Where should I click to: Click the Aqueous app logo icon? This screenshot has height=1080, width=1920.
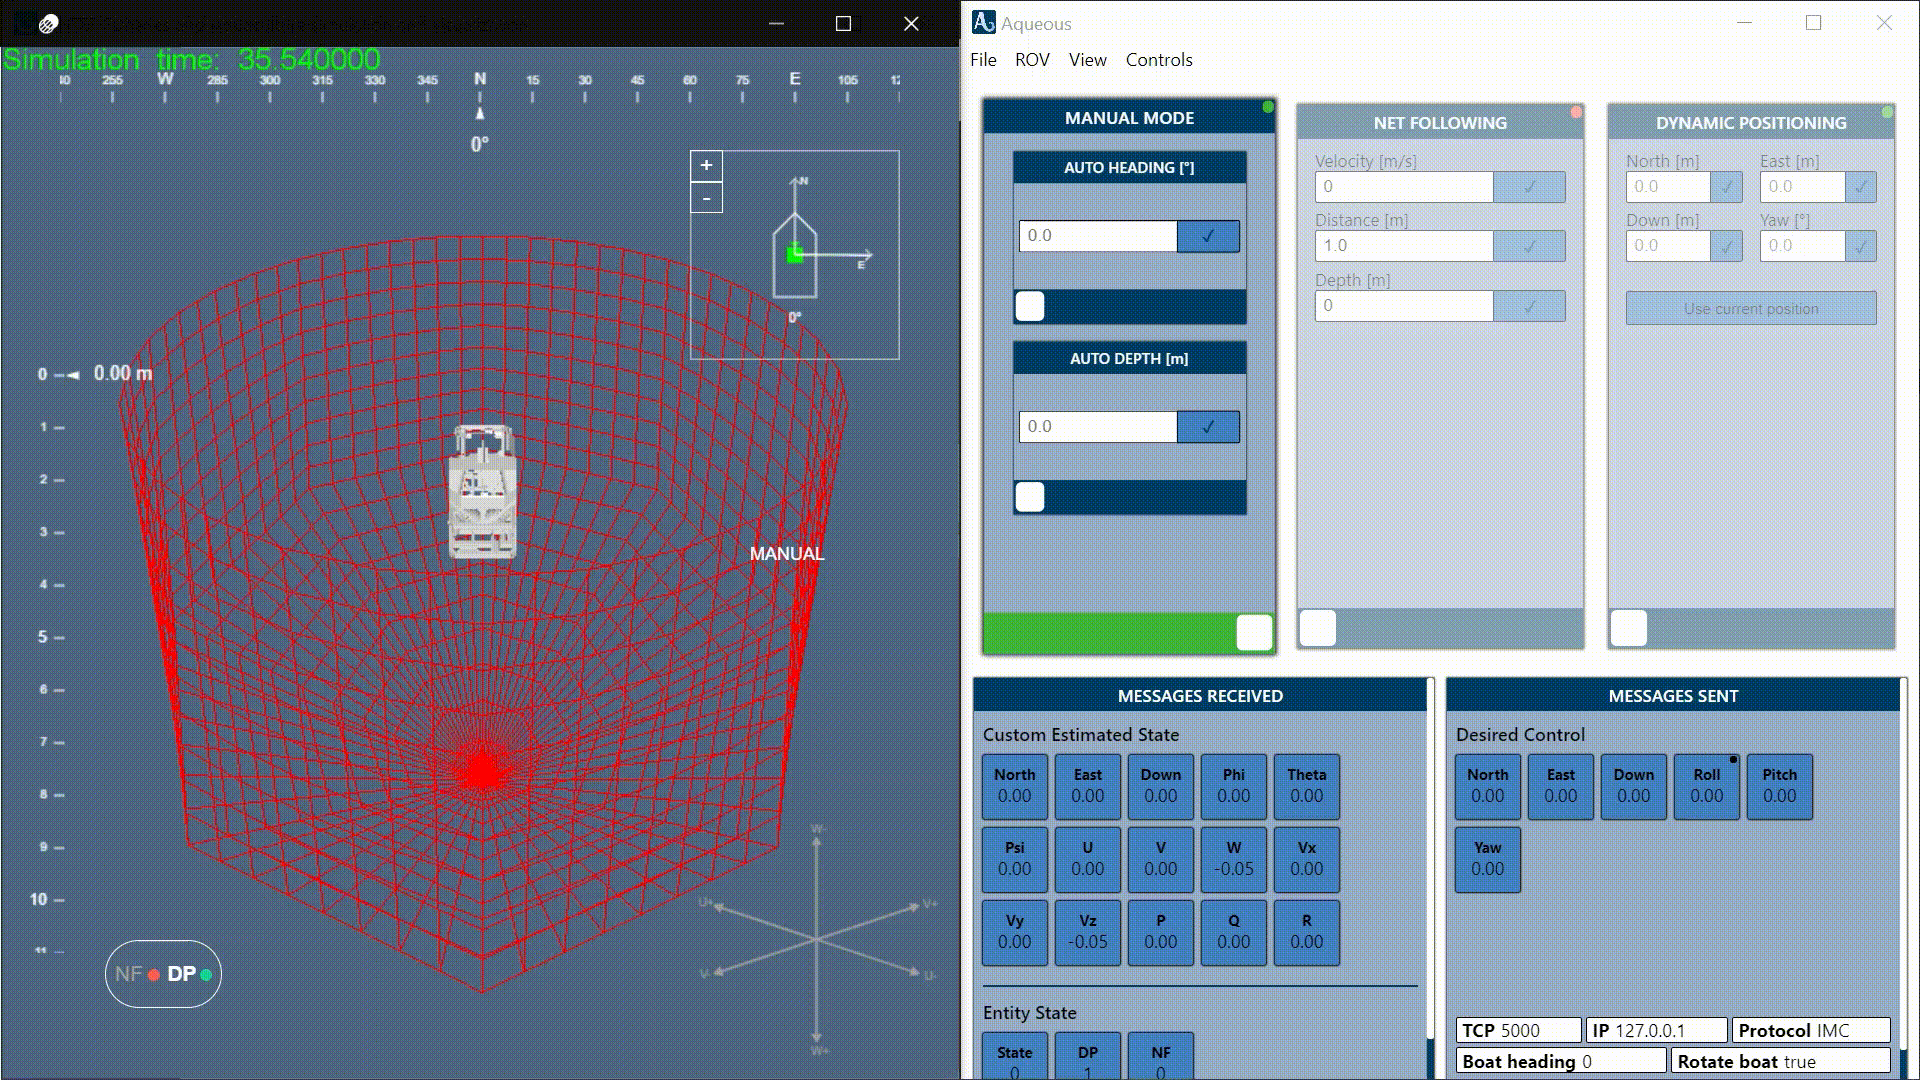coord(983,23)
